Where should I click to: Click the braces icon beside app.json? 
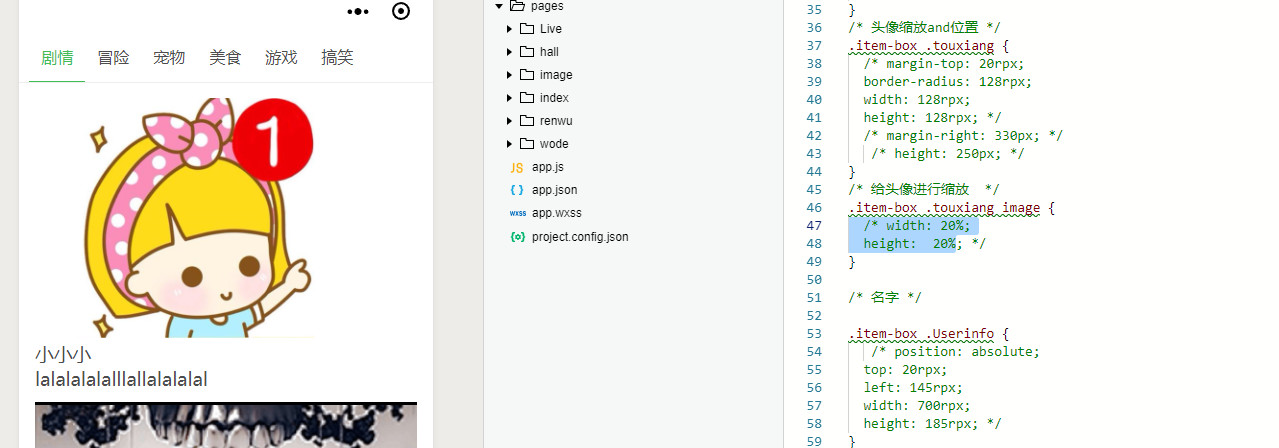tap(517, 190)
